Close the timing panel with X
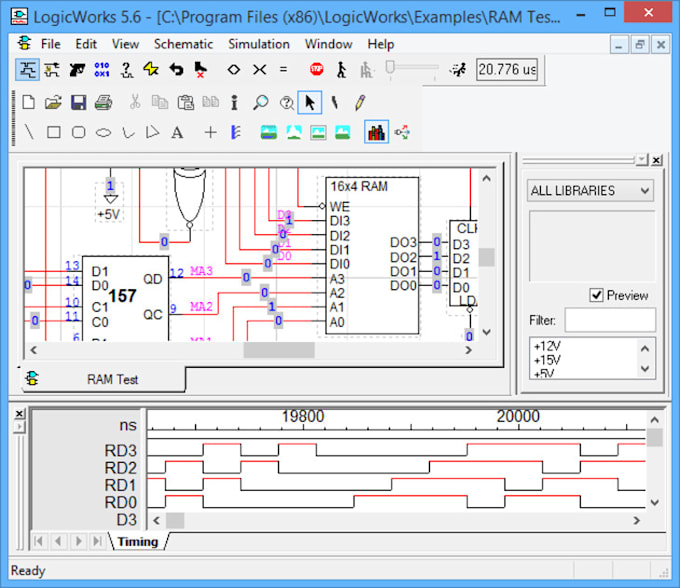Image resolution: width=680 pixels, height=588 pixels. point(20,414)
